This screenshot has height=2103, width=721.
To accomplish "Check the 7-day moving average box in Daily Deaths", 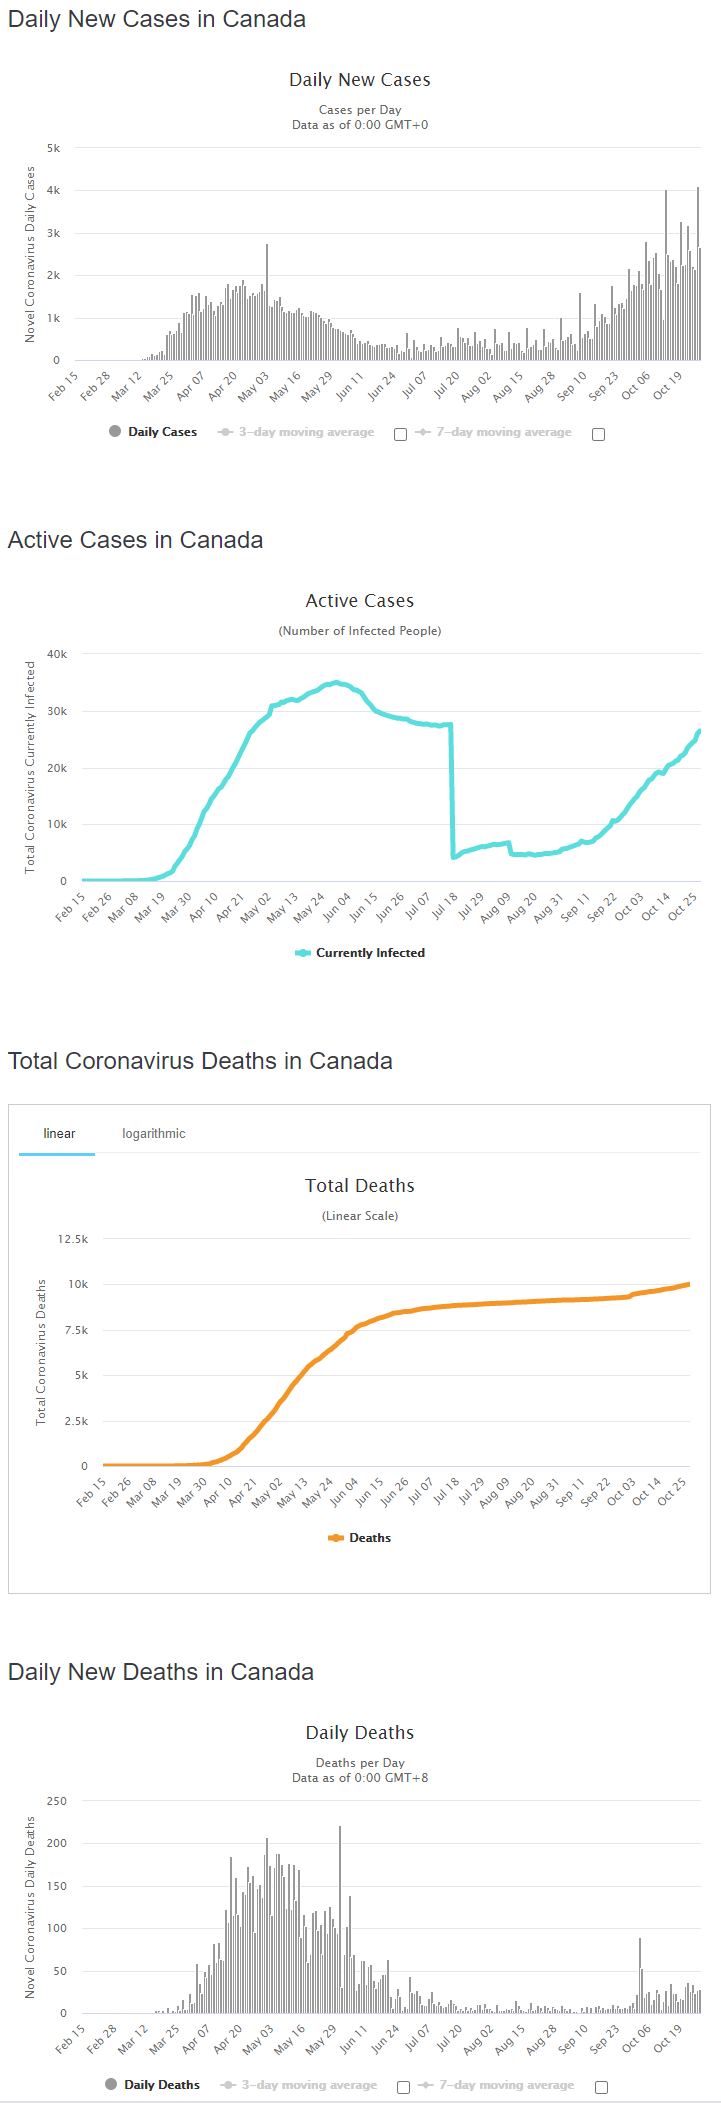I will tap(601, 2087).
